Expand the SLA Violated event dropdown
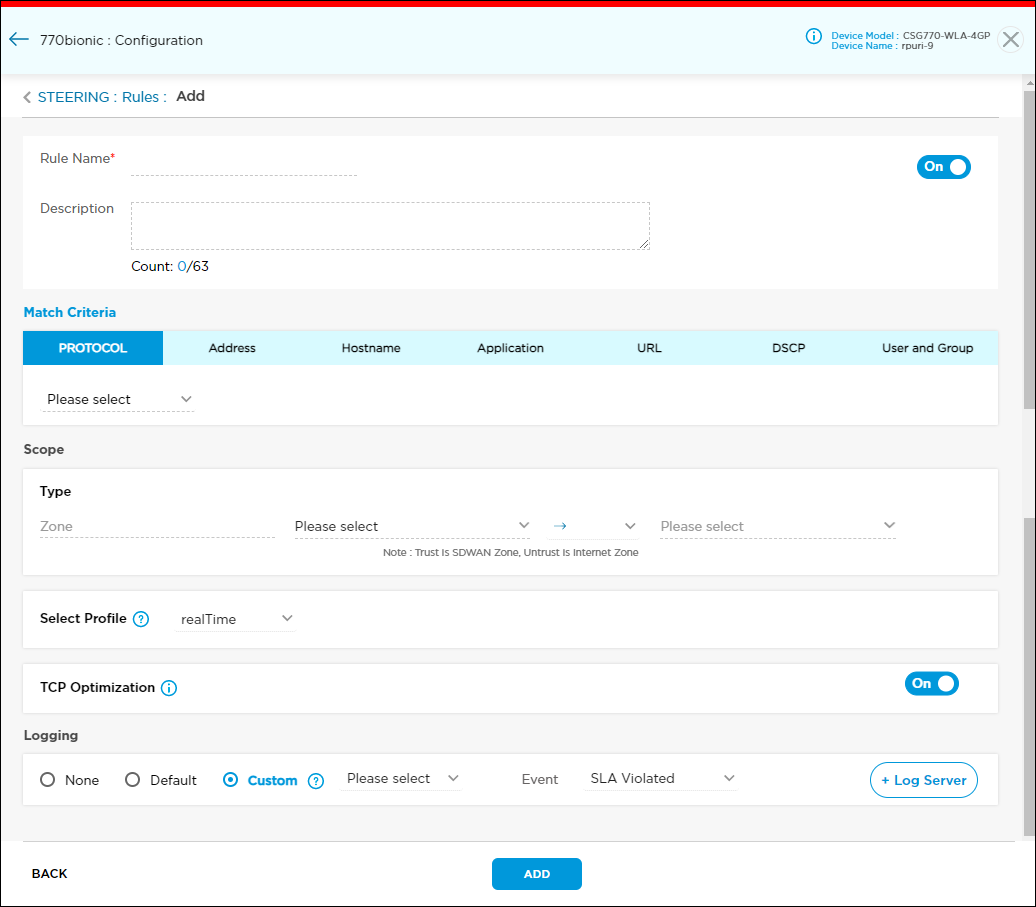Image resolution: width=1036 pixels, height=907 pixels. (660, 778)
